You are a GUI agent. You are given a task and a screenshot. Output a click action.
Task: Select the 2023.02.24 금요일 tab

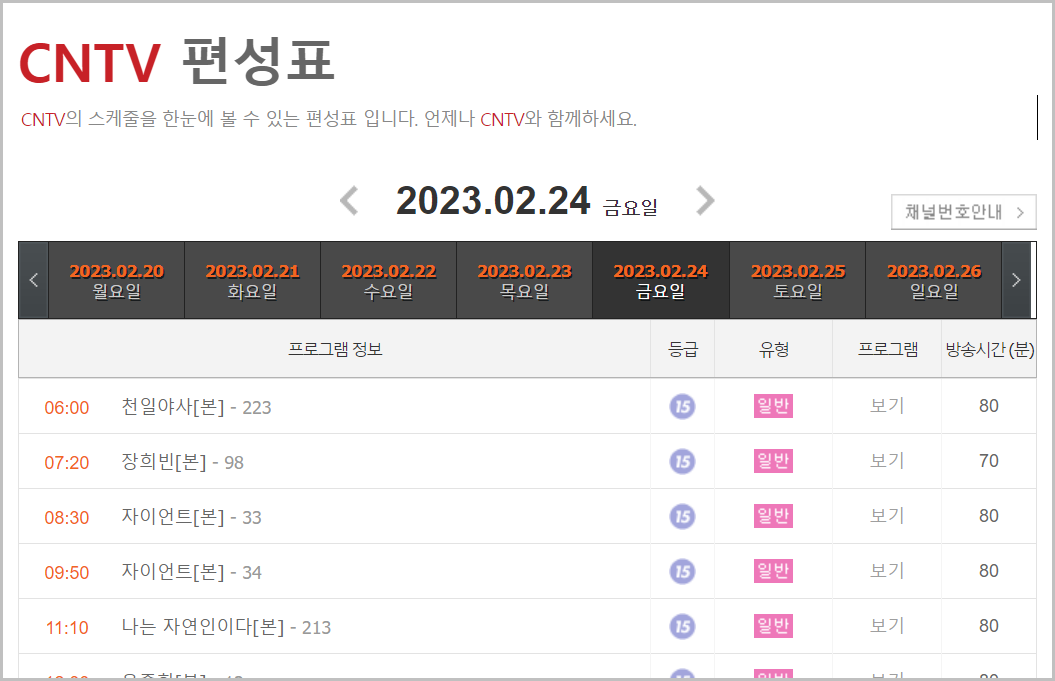pos(661,280)
